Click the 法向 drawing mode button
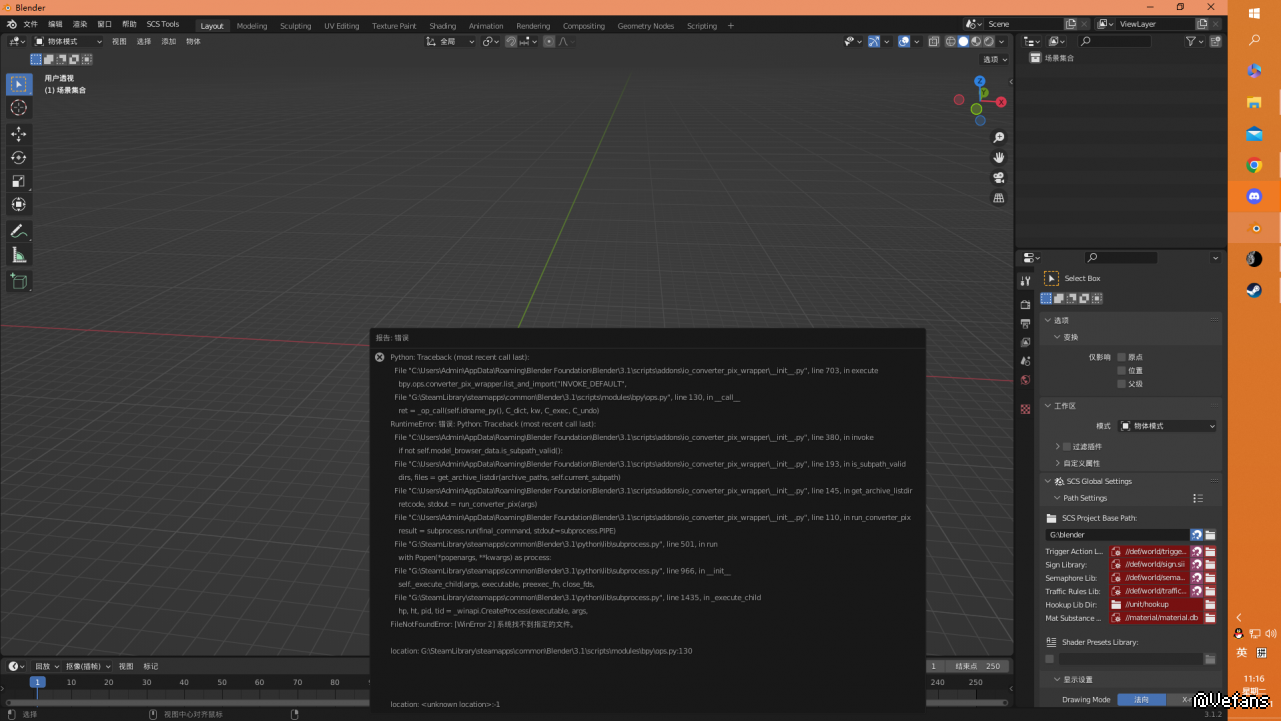 1141,700
